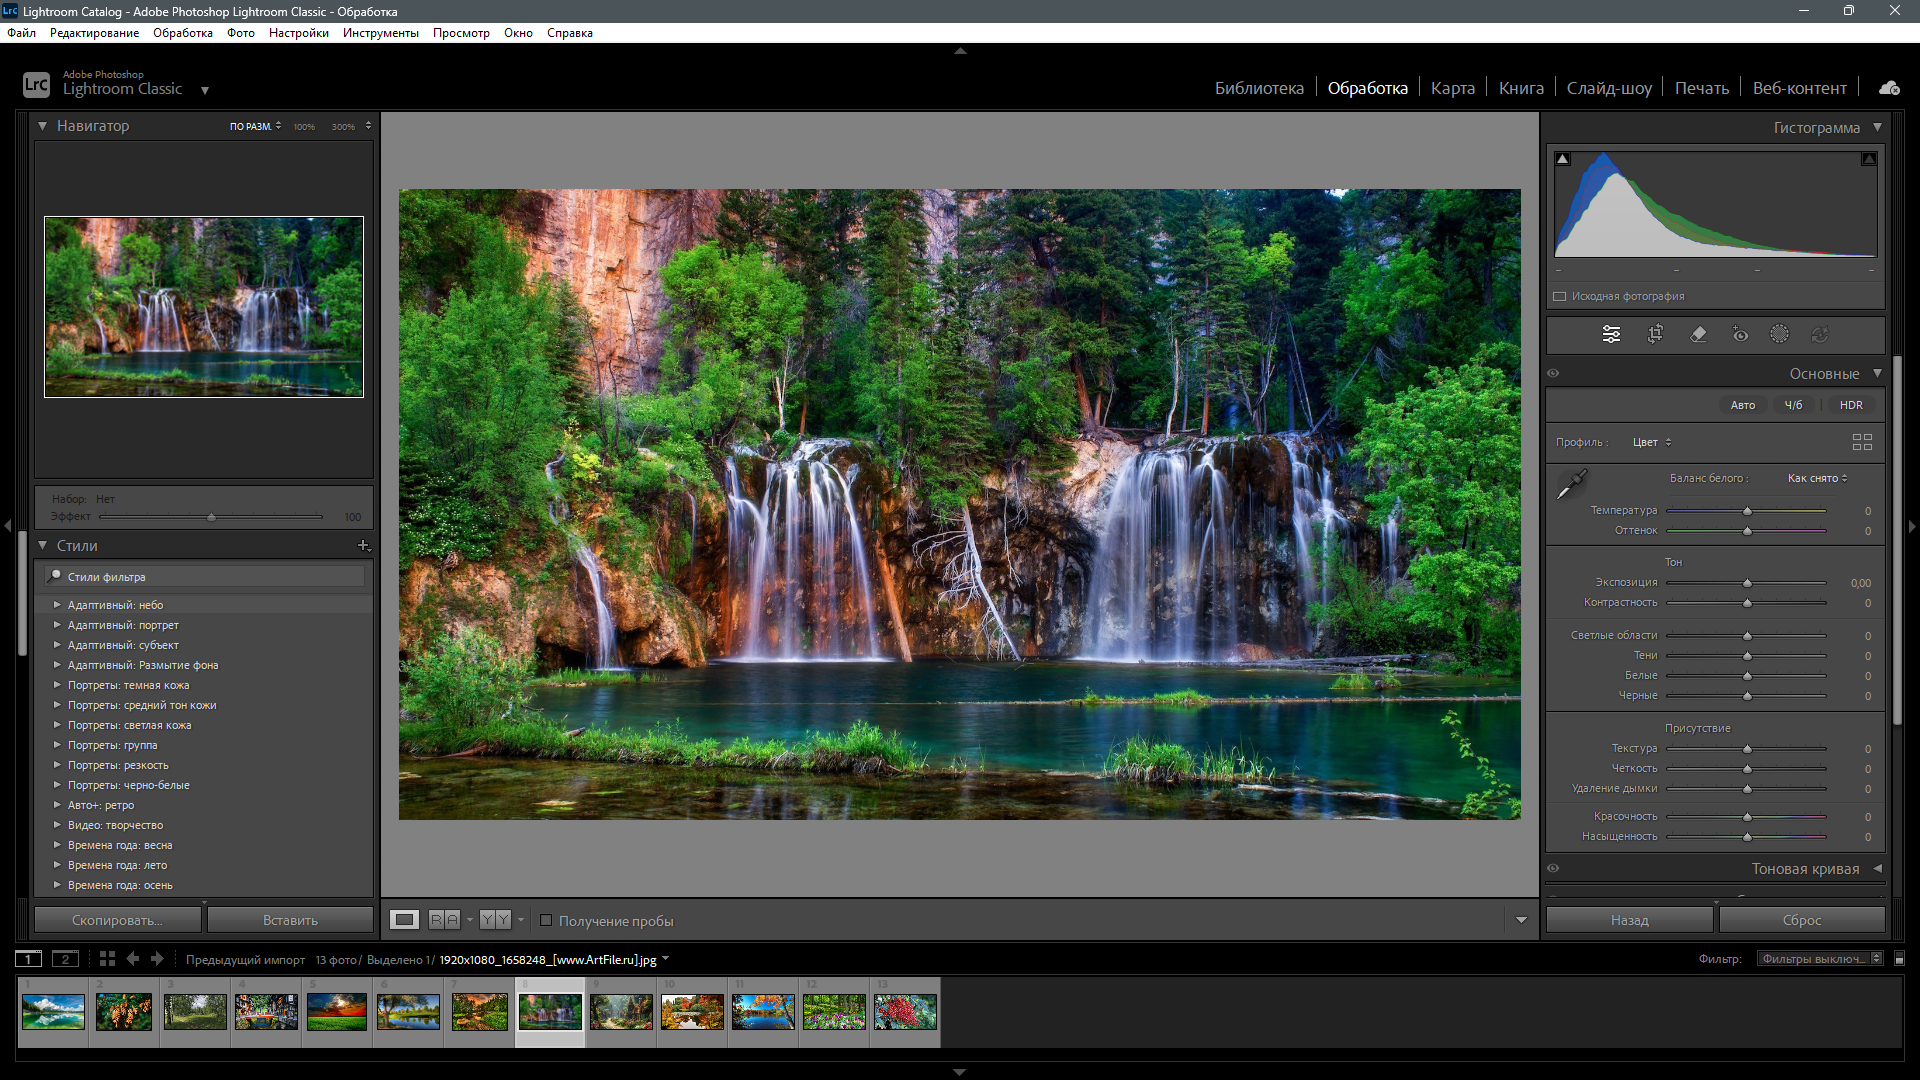Image resolution: width=1920 pixels, height=1080 pixels.
Task: Click the cloud sync status icon
Action: click(x=1889, y=88)
